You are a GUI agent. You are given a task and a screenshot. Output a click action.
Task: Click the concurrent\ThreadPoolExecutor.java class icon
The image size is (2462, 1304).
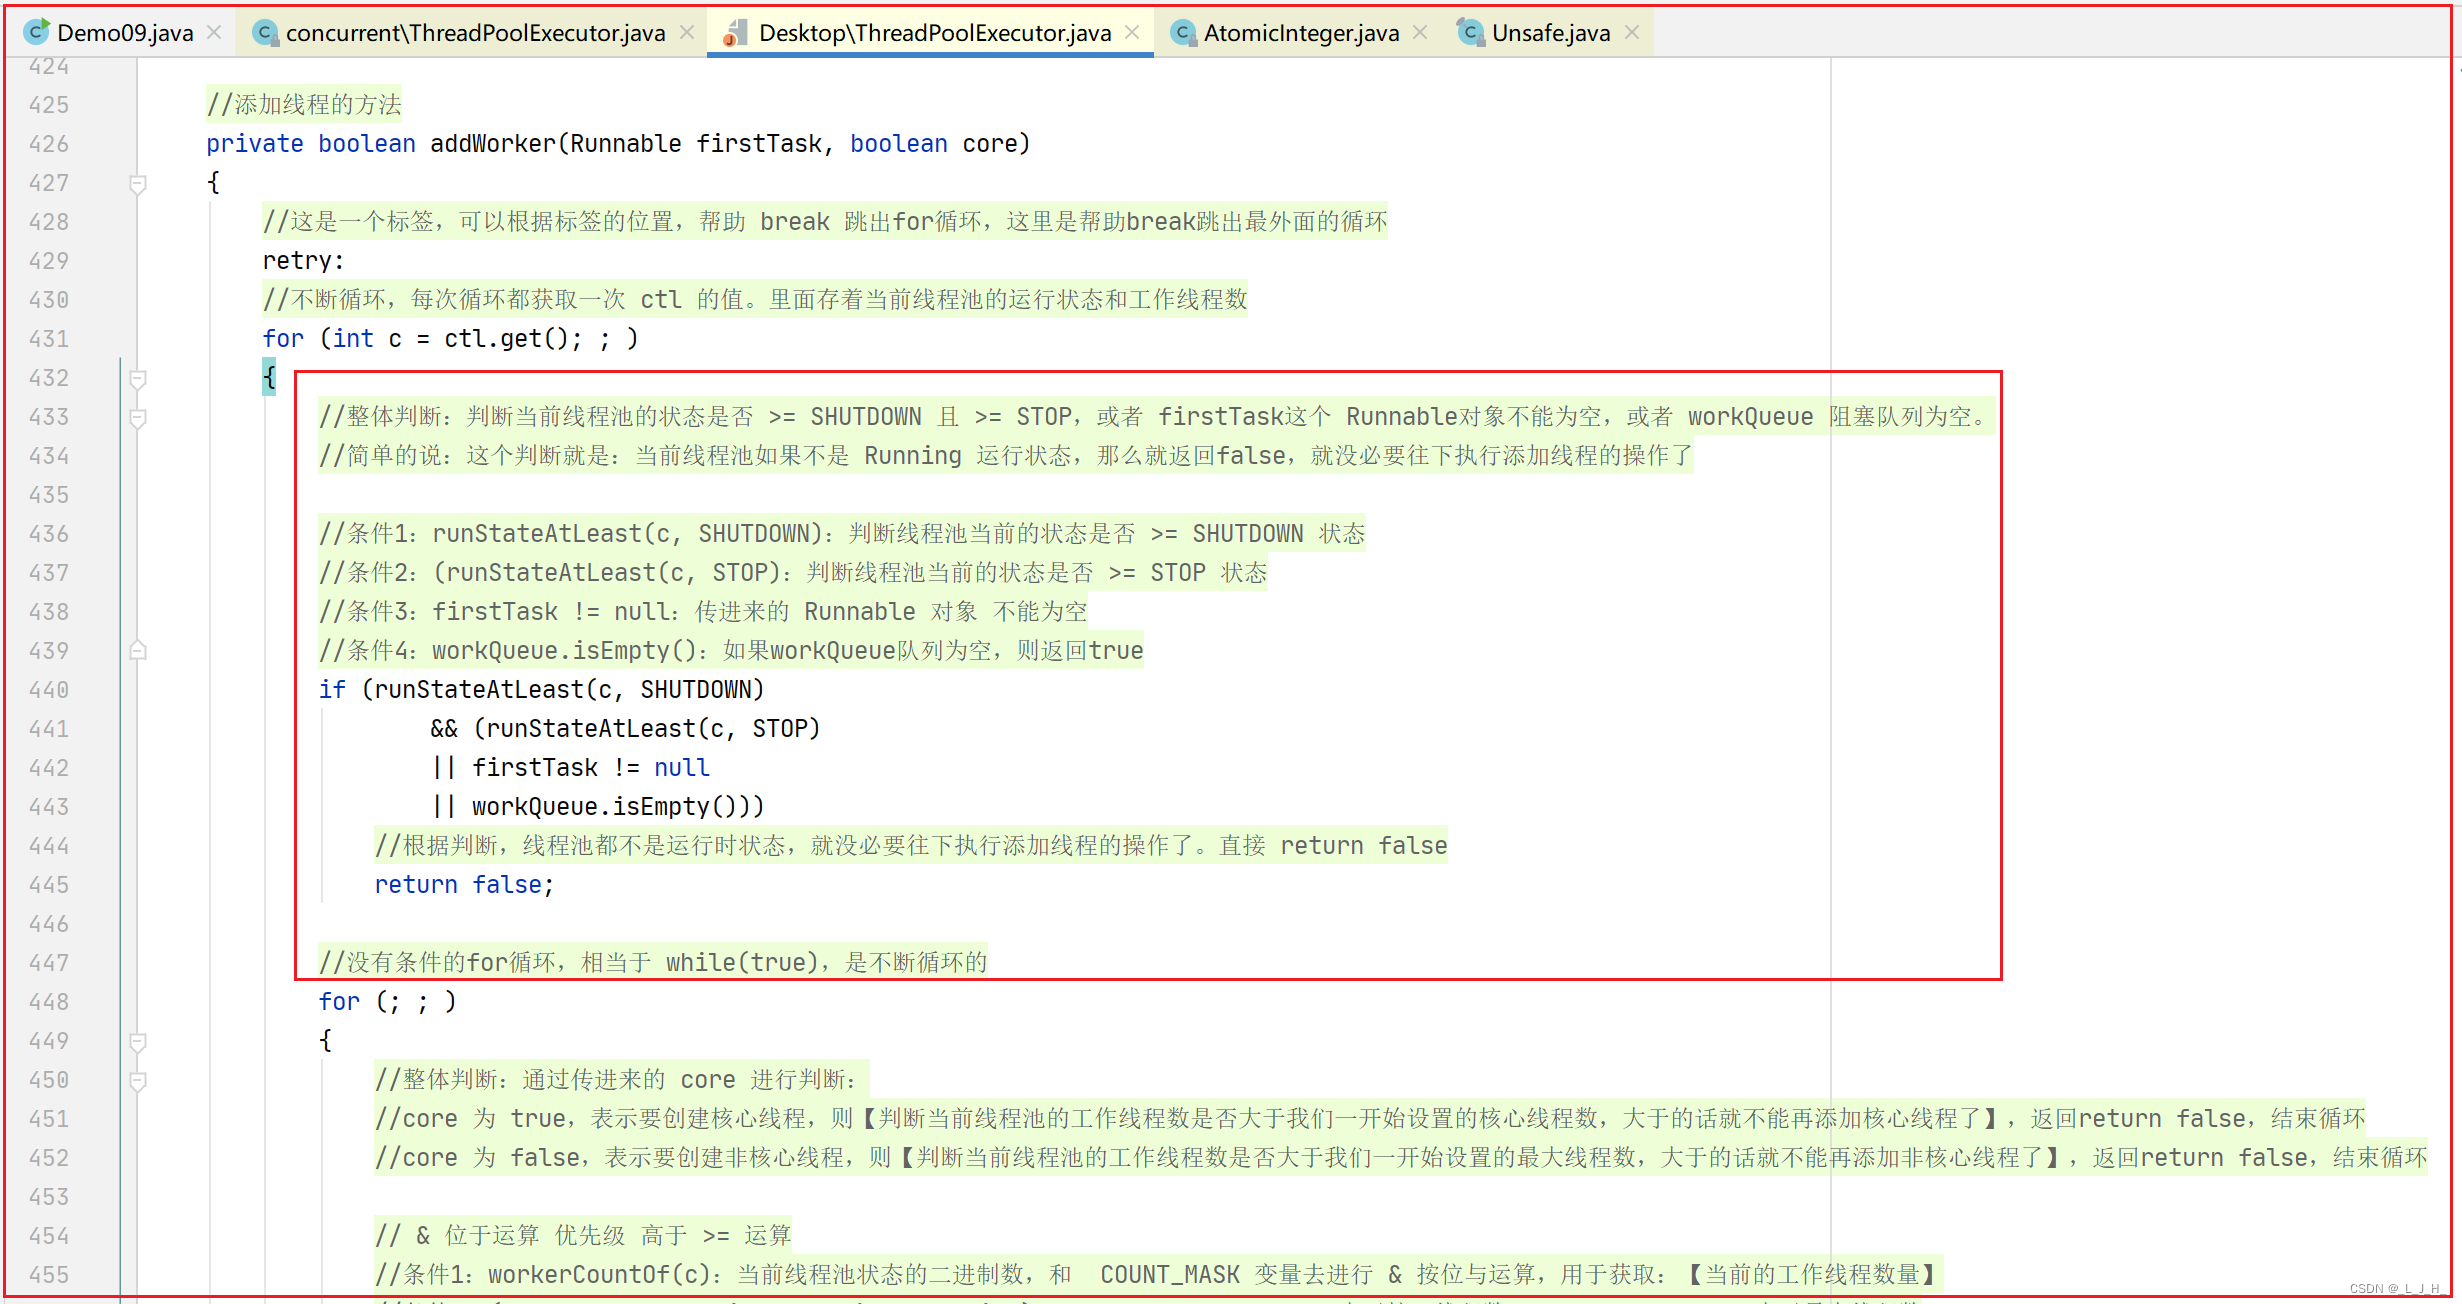pos(265,33)
